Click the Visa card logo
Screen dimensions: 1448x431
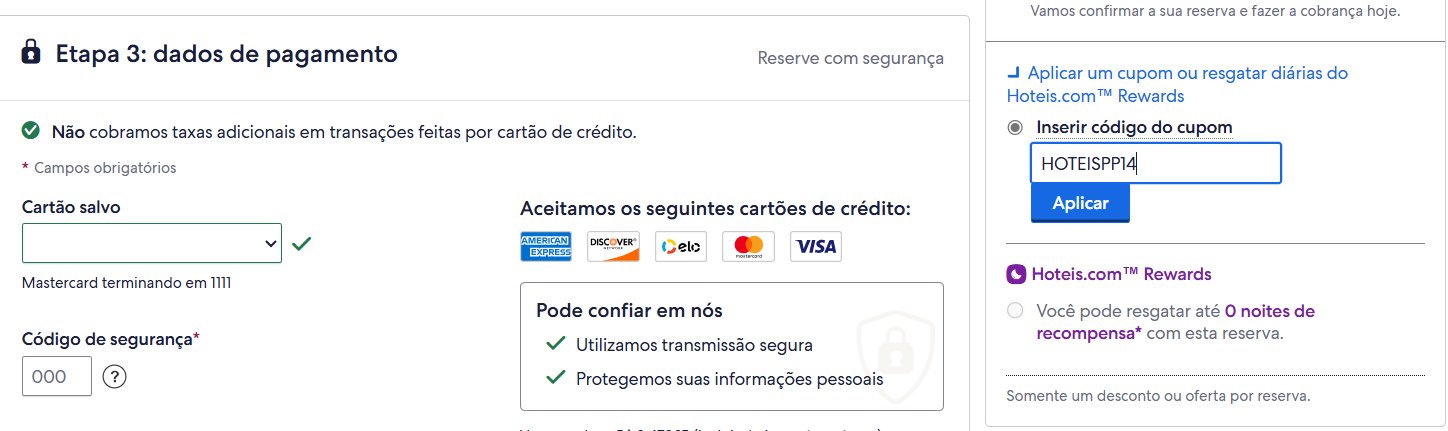(816, 246)
